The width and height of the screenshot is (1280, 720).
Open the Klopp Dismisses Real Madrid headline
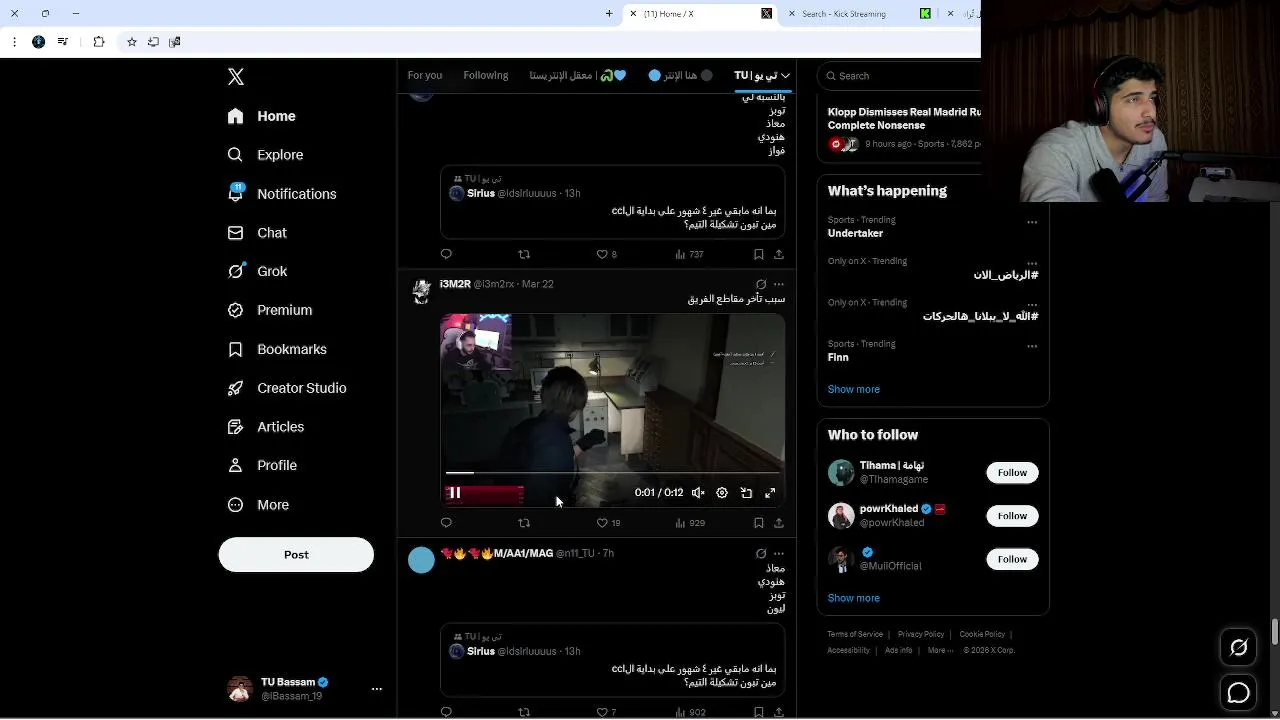(x=904, y=119)
